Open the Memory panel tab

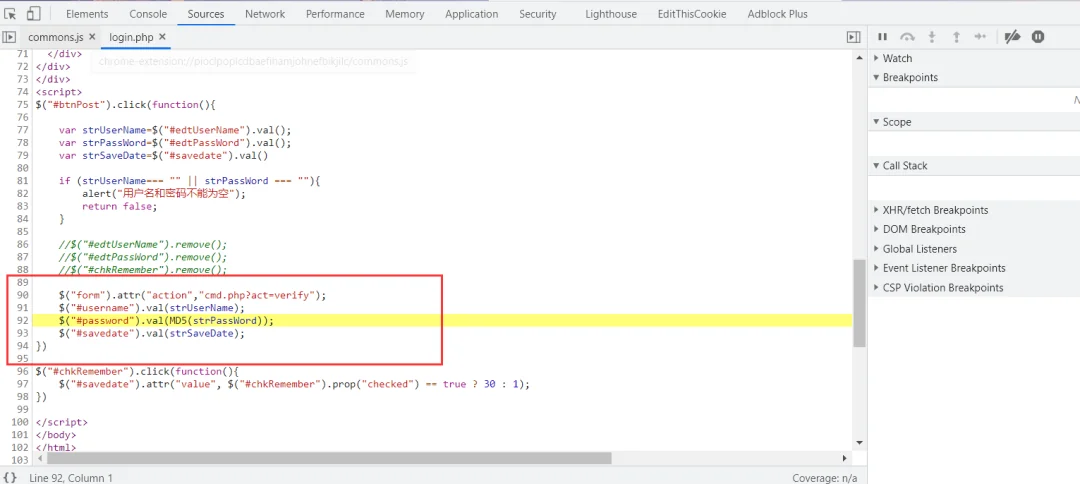pyautogui.click(x=405, y=14)
